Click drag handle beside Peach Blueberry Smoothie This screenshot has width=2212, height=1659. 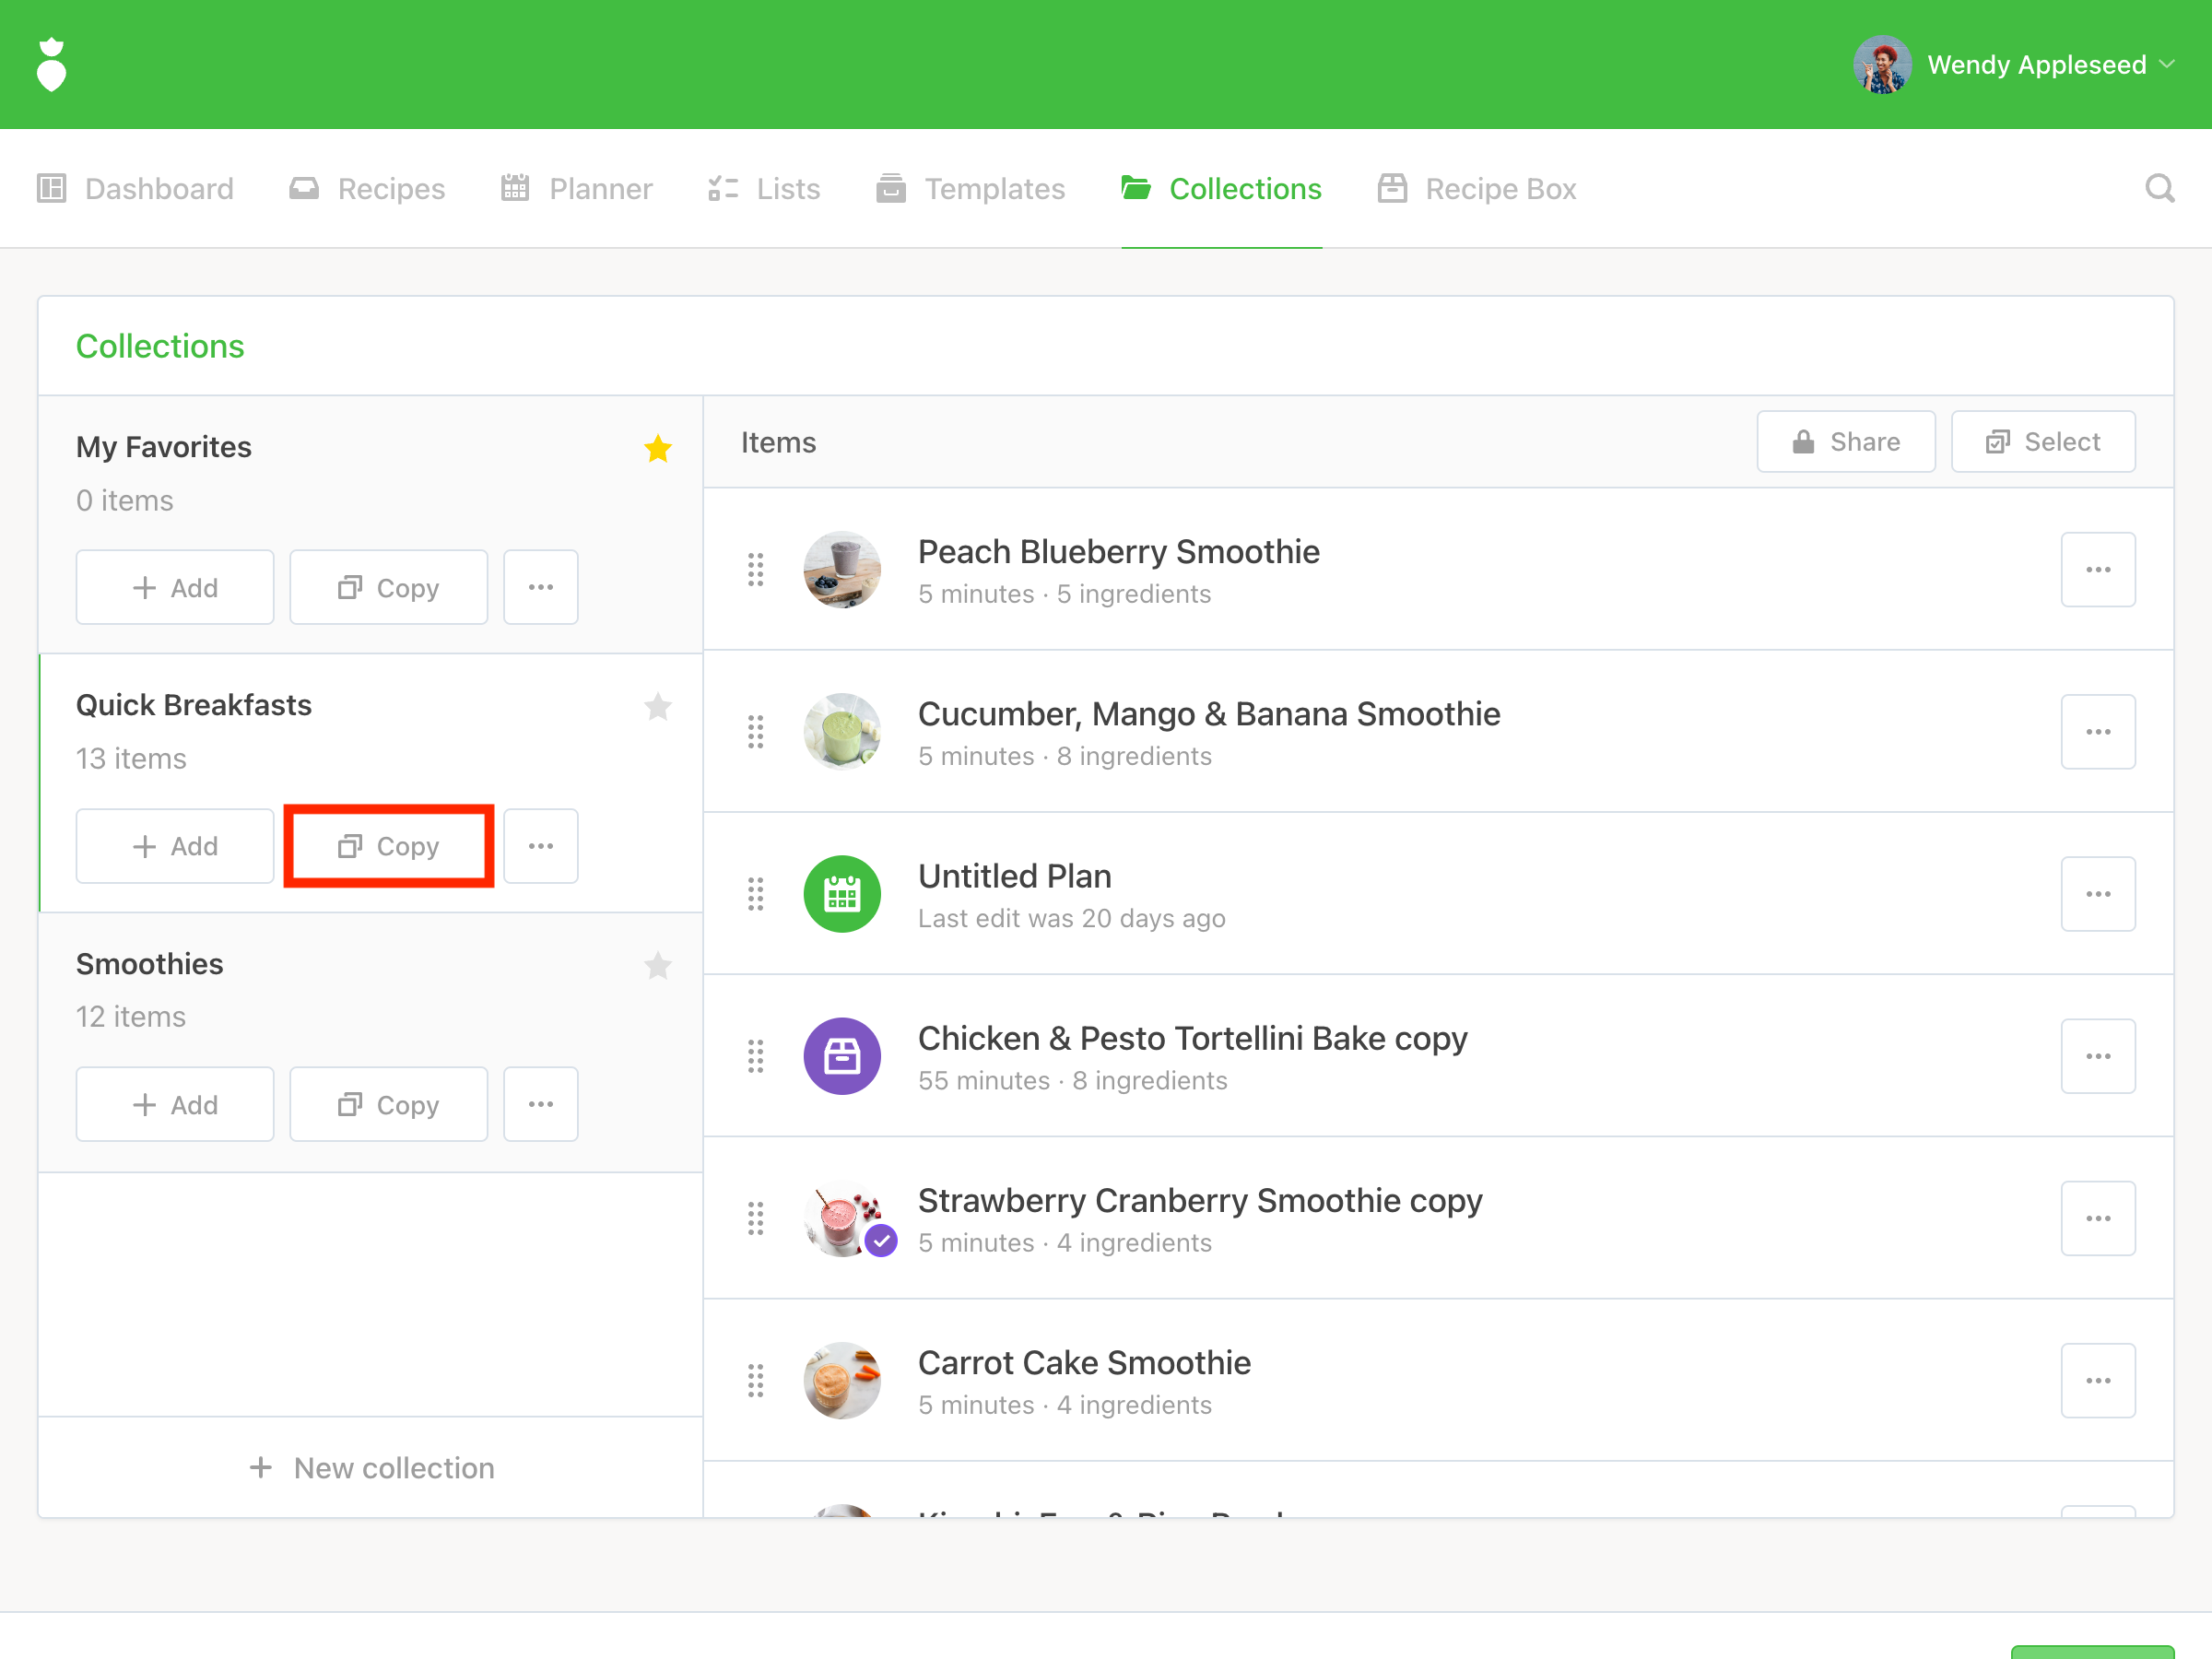click(755, 569)
